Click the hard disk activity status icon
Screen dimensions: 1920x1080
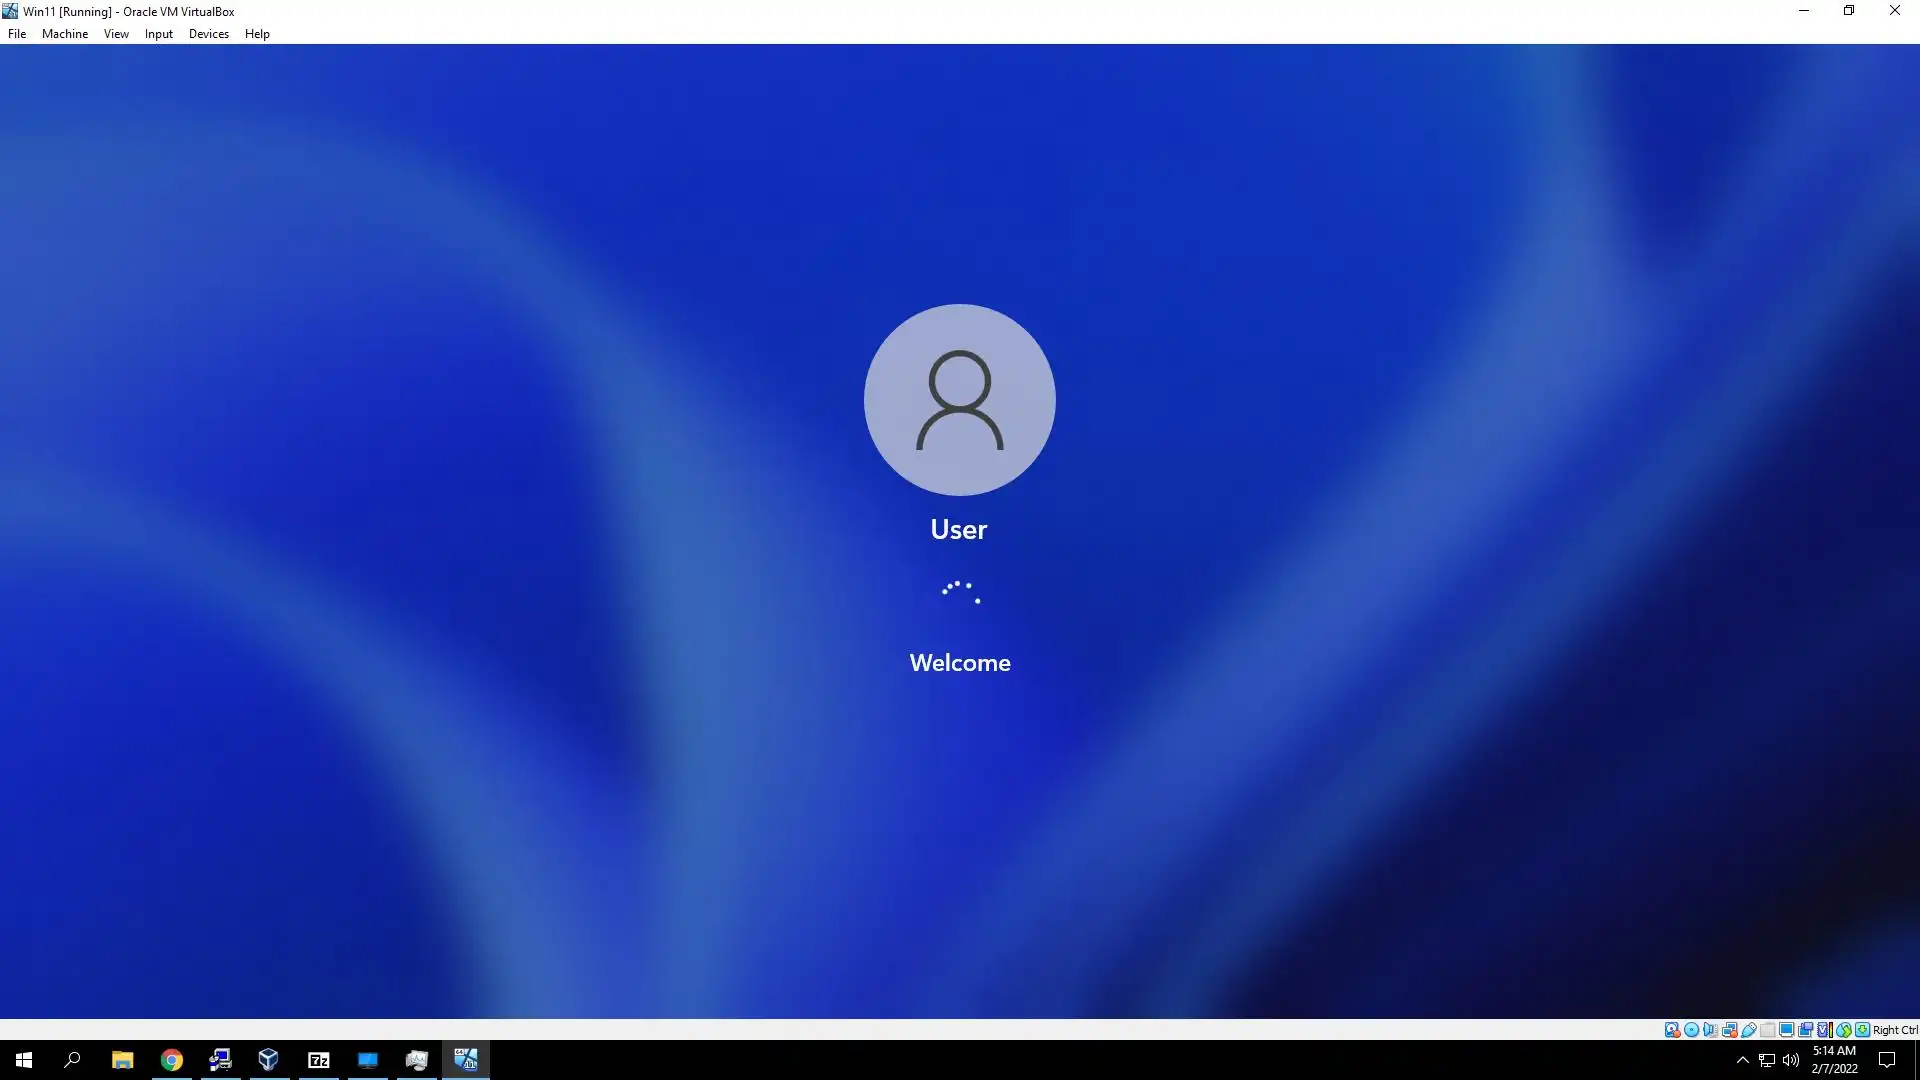(1672, 1030)
